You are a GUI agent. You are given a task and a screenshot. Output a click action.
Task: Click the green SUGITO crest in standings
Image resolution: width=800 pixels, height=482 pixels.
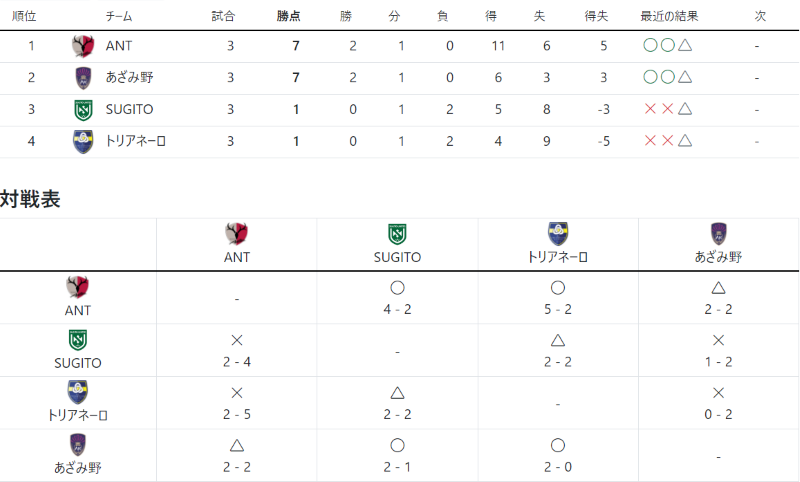pos(83,110)
